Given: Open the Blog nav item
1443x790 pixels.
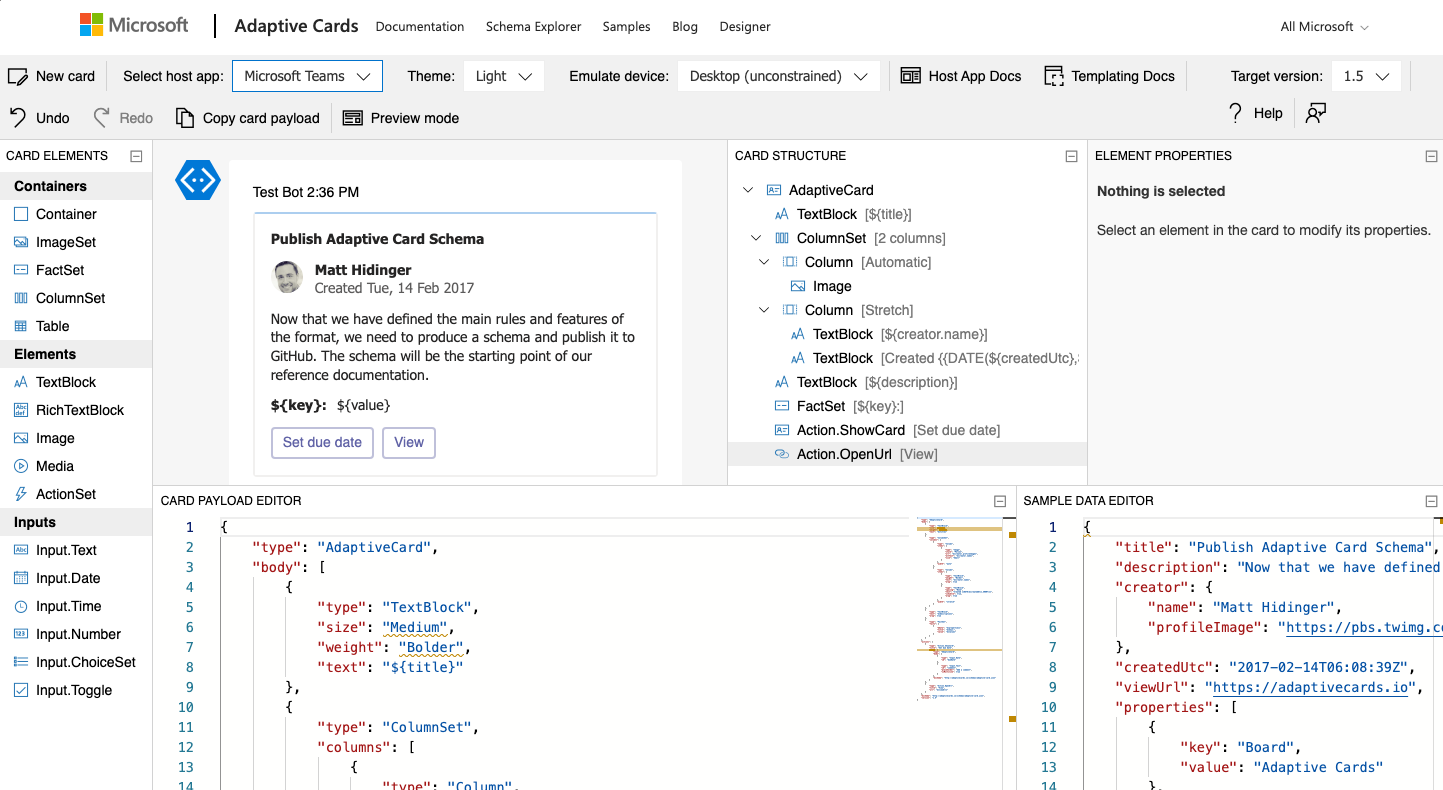Looking at the screenshot, I should point(685,27).
